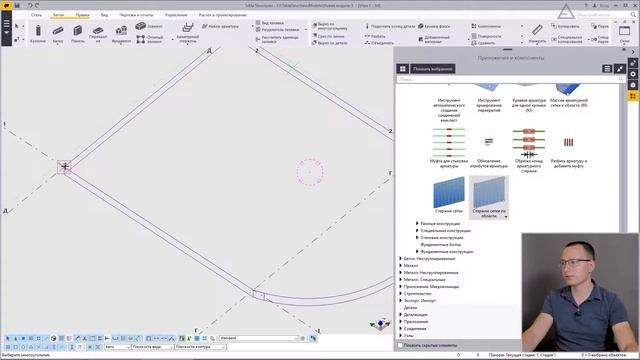Switch to the Правка ribbon tab
Screen dimensions: 640x360
[82, 15]
